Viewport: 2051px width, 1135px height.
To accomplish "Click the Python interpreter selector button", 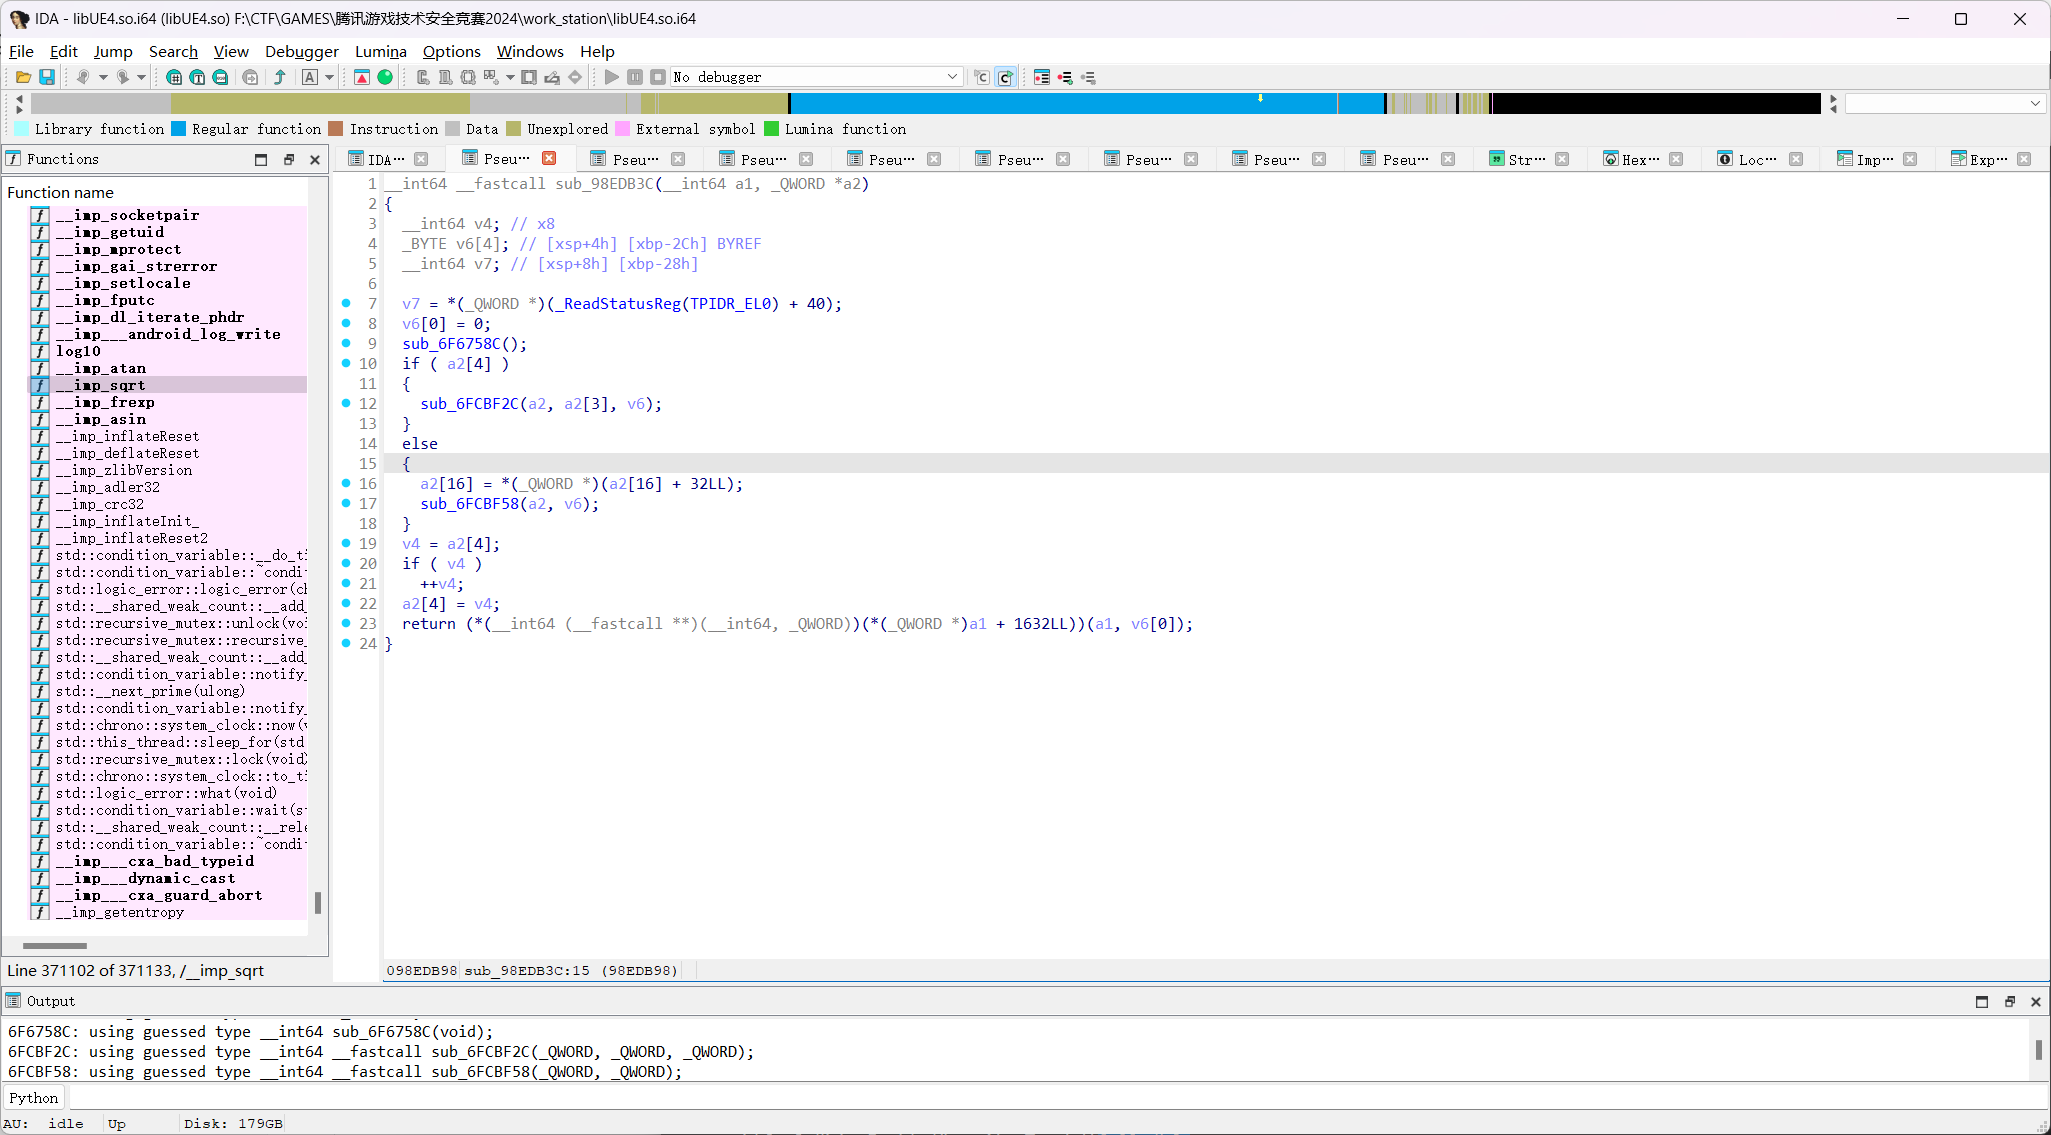I will [34, 1098].
